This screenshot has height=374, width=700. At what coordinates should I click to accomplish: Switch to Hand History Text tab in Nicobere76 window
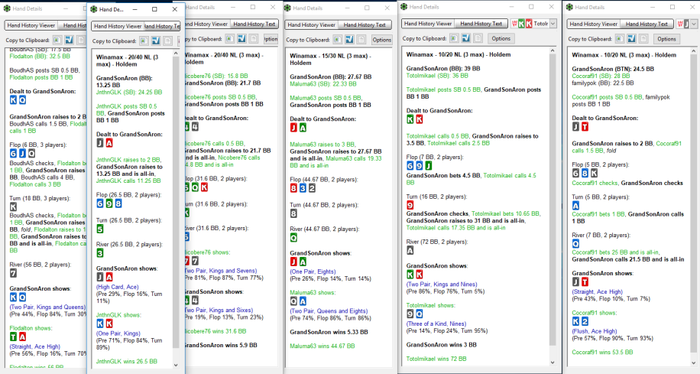[254, 24]
